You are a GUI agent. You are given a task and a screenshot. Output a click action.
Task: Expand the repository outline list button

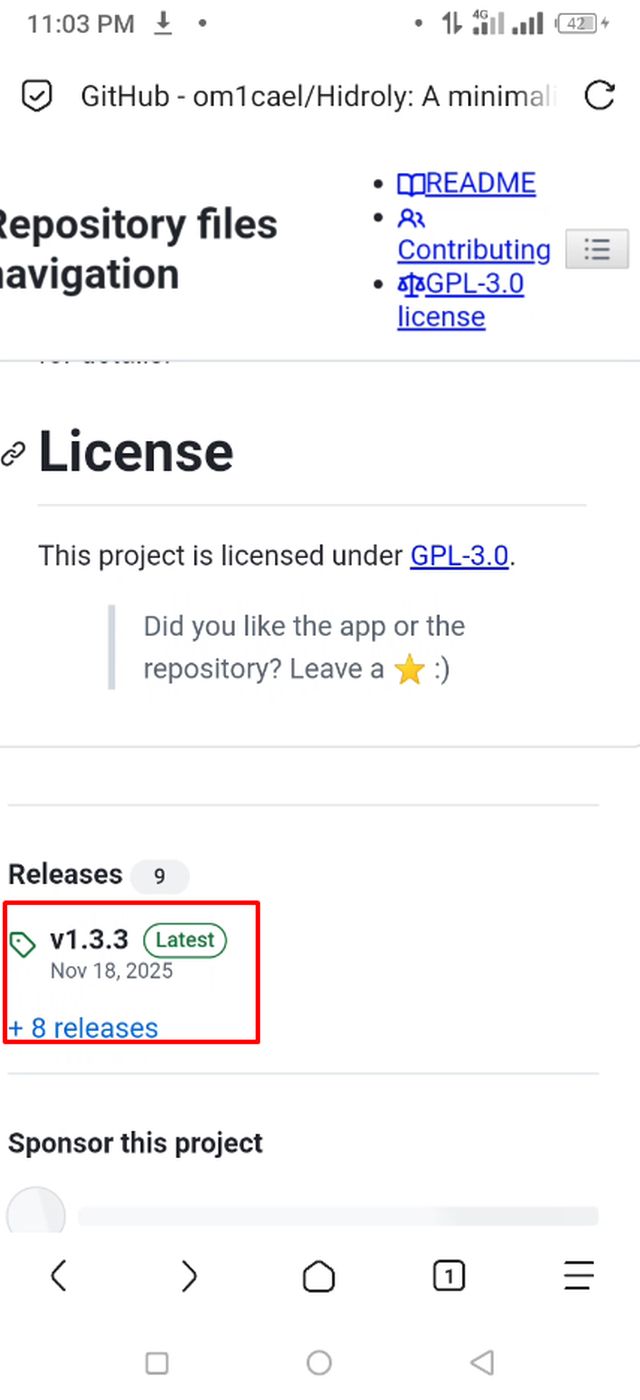click(x=597, y=249)
